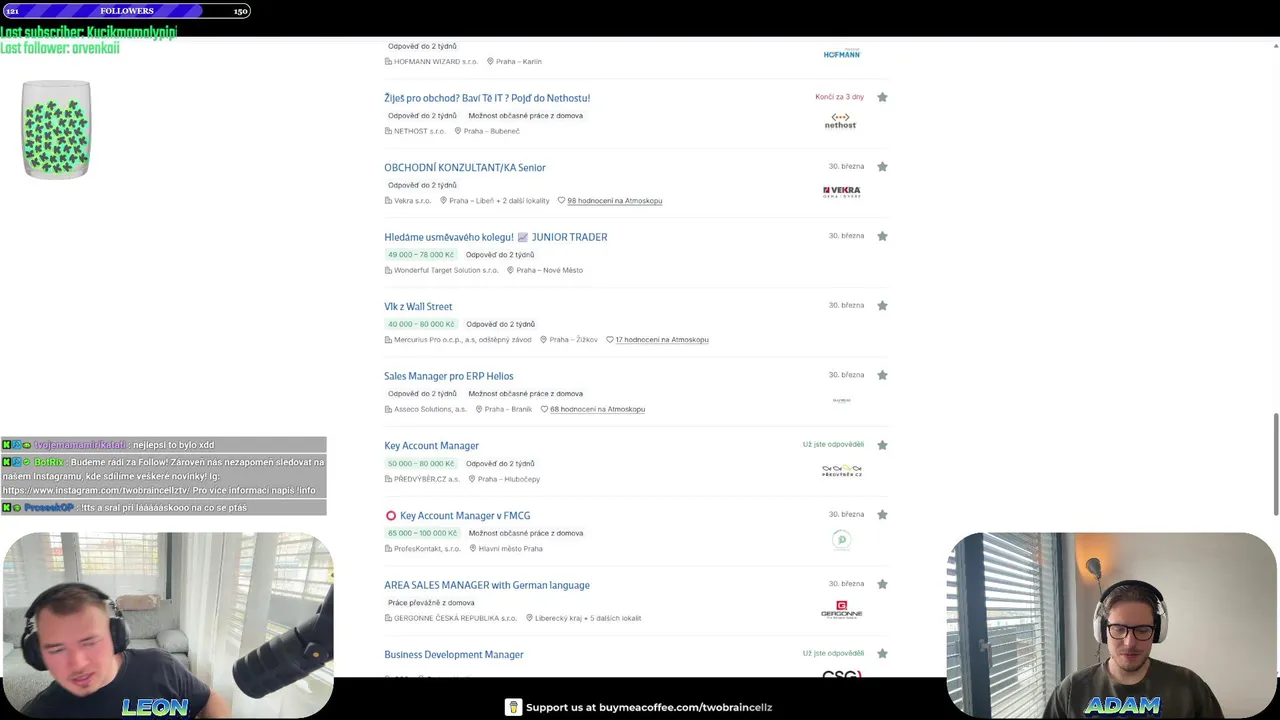1280x720 pixels.
Task: Click the nethost company logo
Action: point(840,121)
